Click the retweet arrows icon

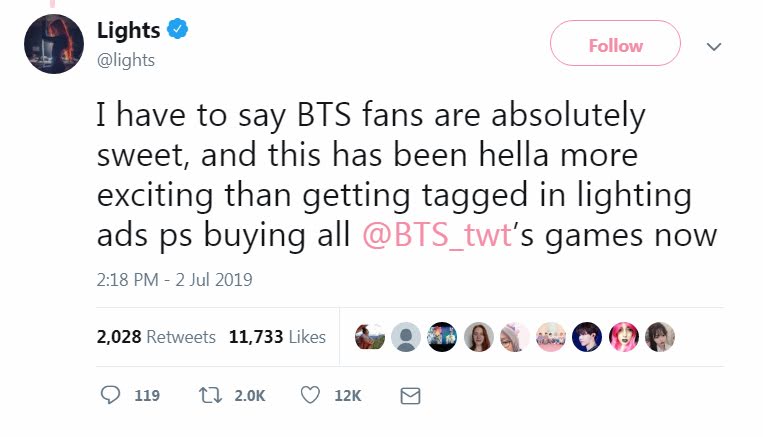pyautogui.click(x=211, y=396)
